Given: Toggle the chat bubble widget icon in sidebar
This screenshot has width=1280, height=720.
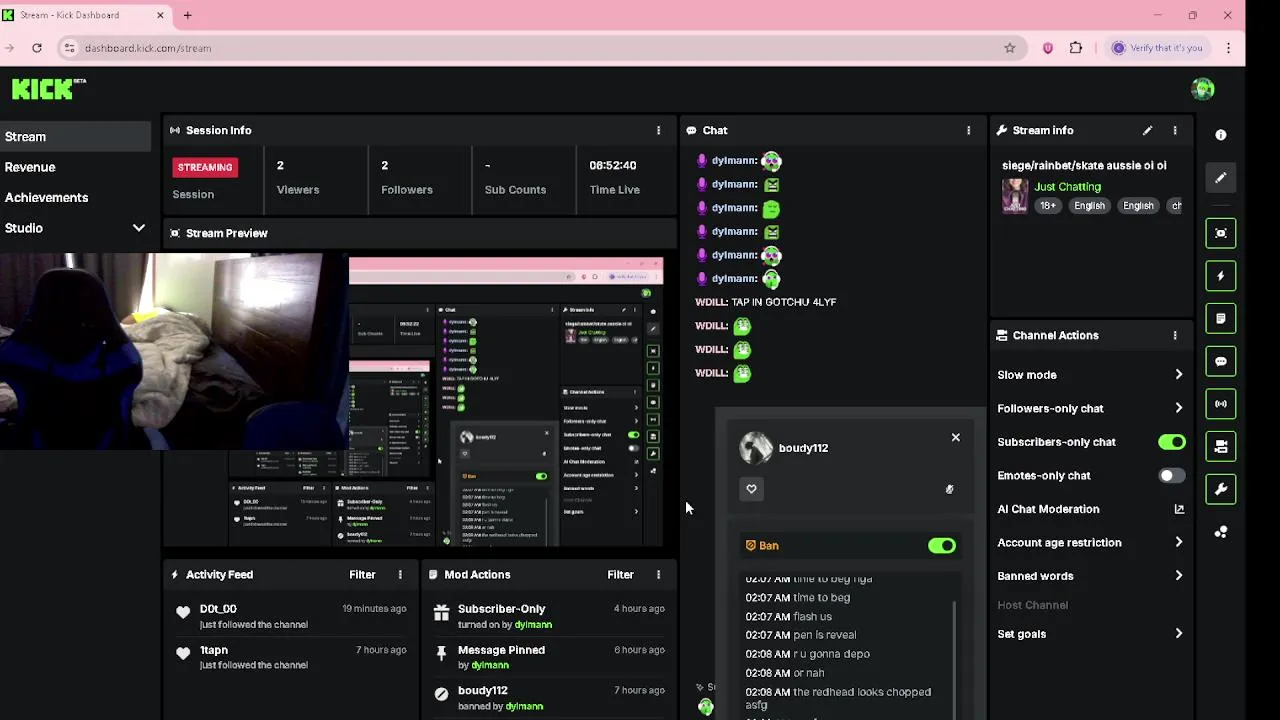Looking at the screenshot, I should (1220, 361).
